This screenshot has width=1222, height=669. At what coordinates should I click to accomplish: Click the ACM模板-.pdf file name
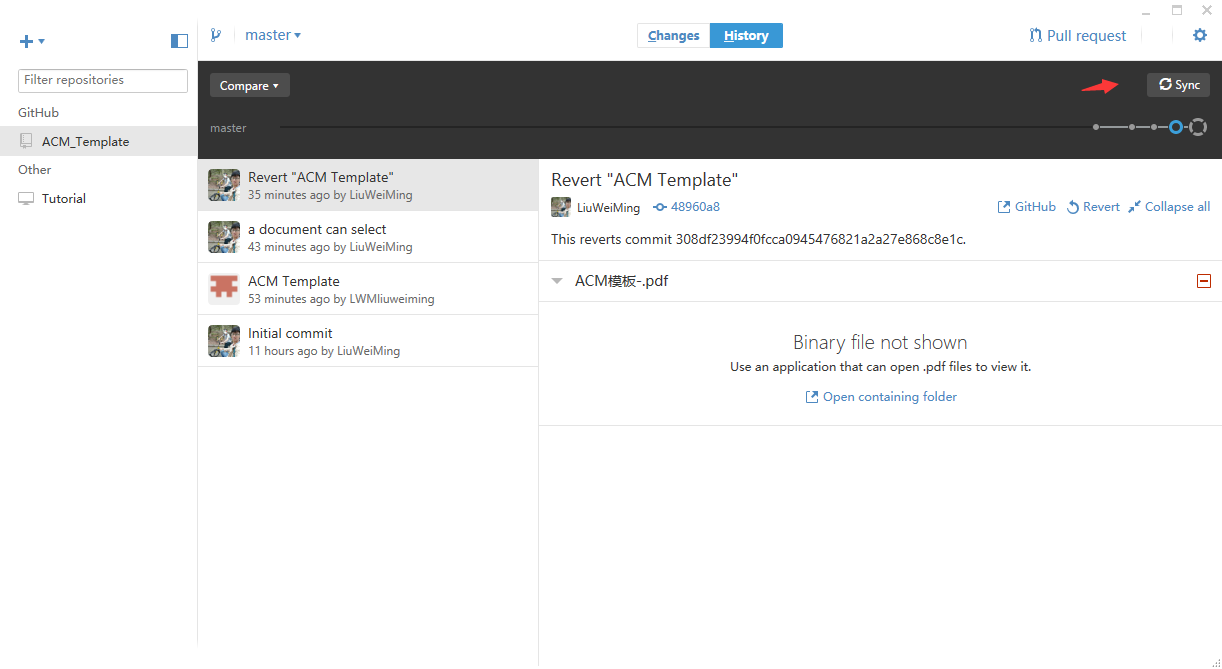(x=621, y=281)
